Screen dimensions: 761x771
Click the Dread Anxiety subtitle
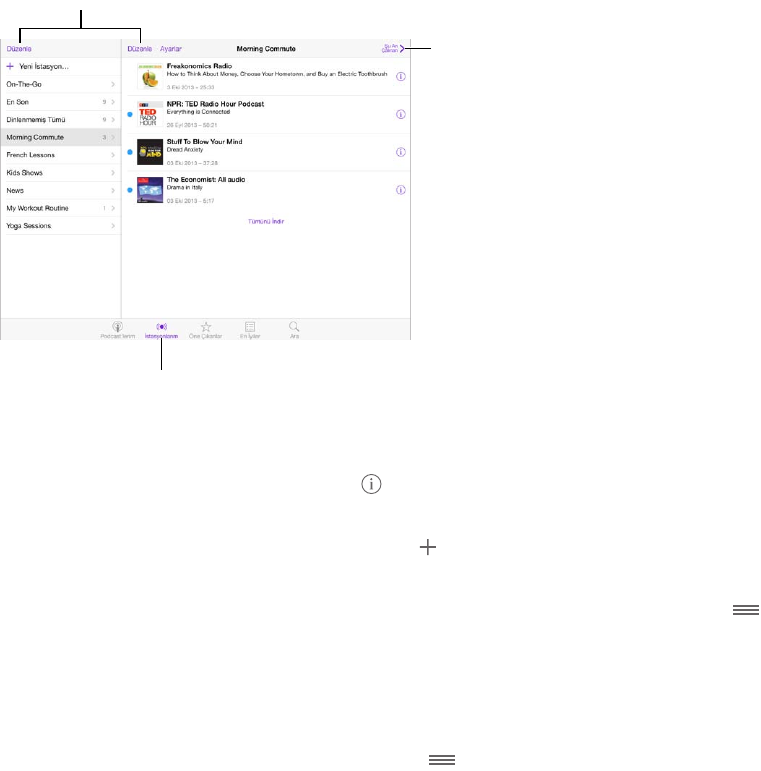[x=185, y=149]
